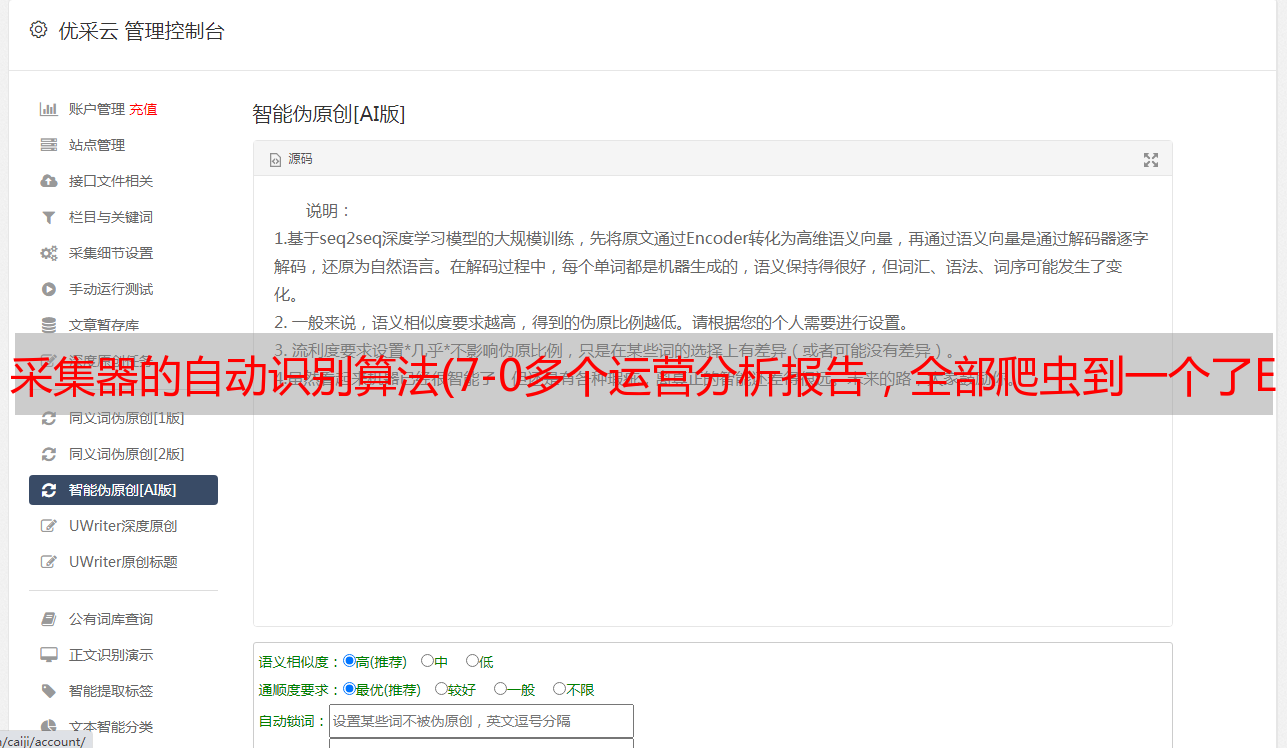Select 中 for 语义相似度

click(x=427, y=661)
